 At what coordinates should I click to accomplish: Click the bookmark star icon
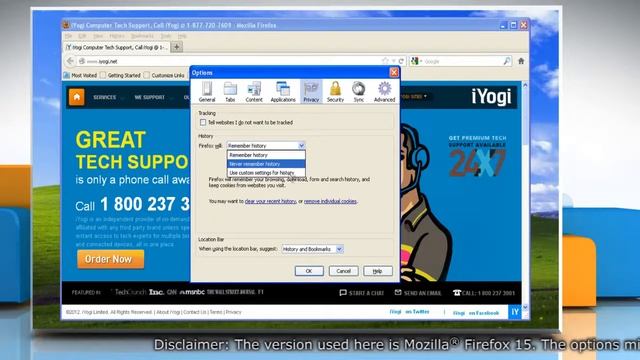pos(385,61)
